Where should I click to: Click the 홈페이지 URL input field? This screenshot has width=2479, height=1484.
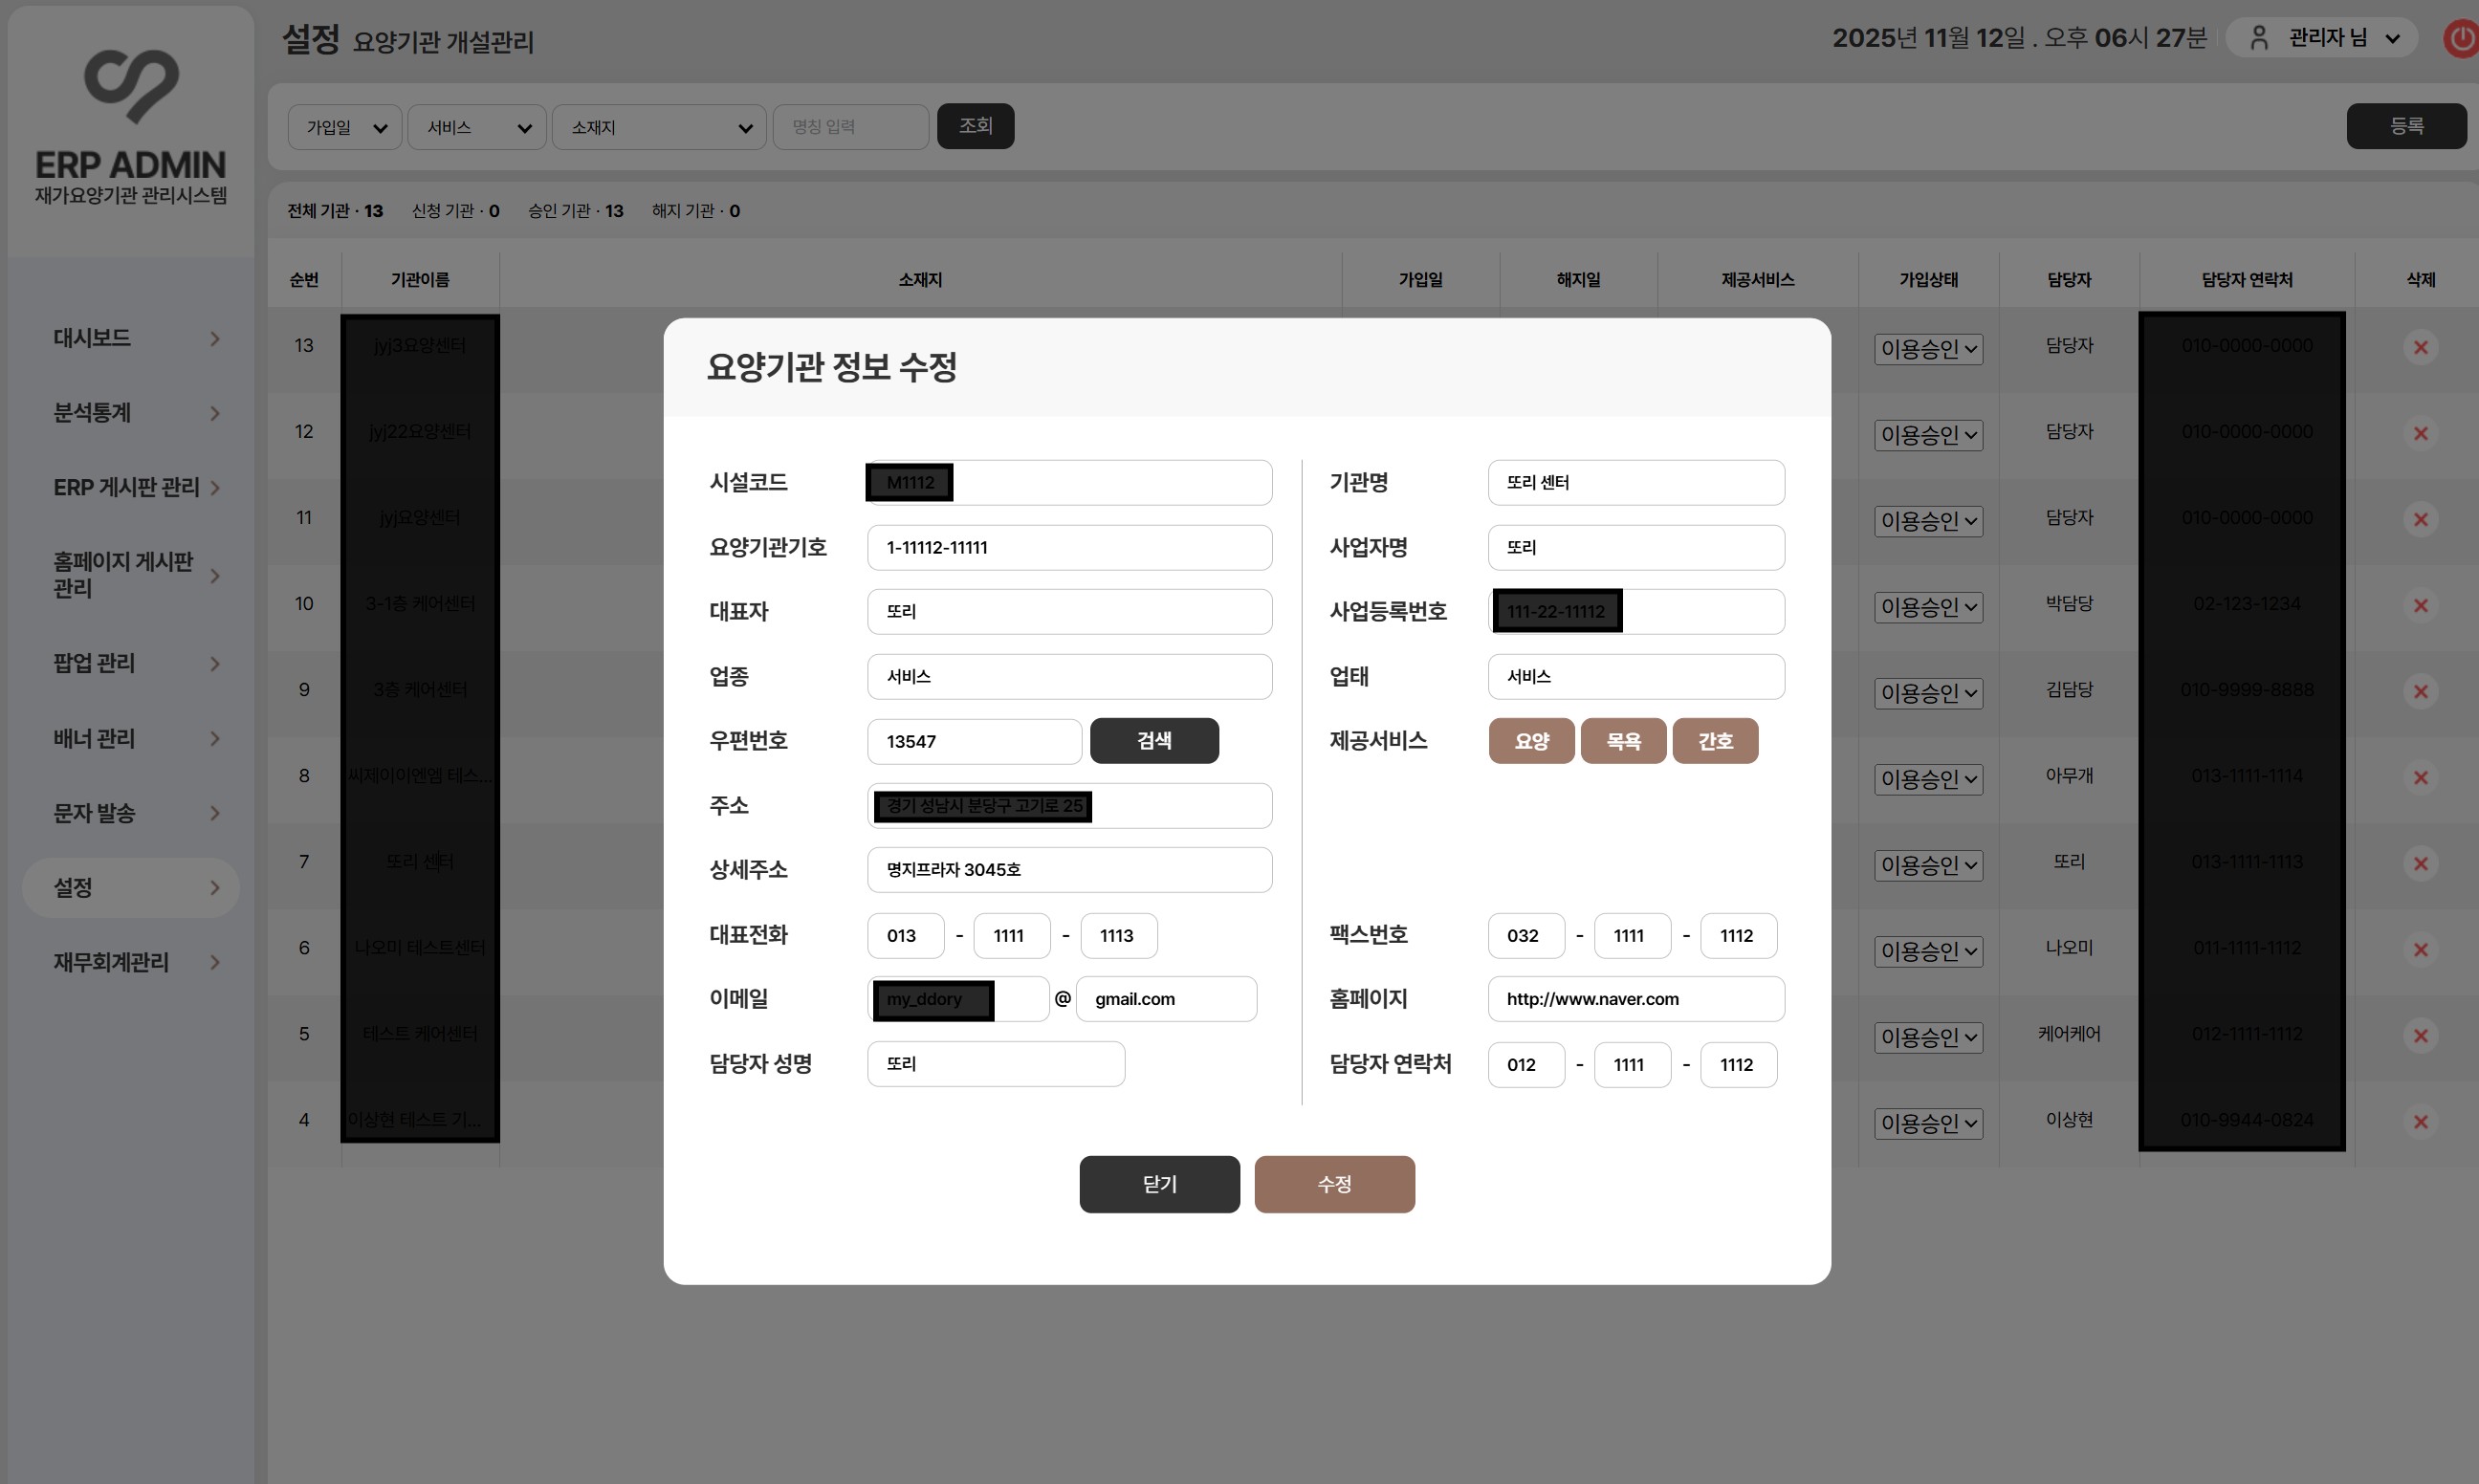click(1635, 999)
